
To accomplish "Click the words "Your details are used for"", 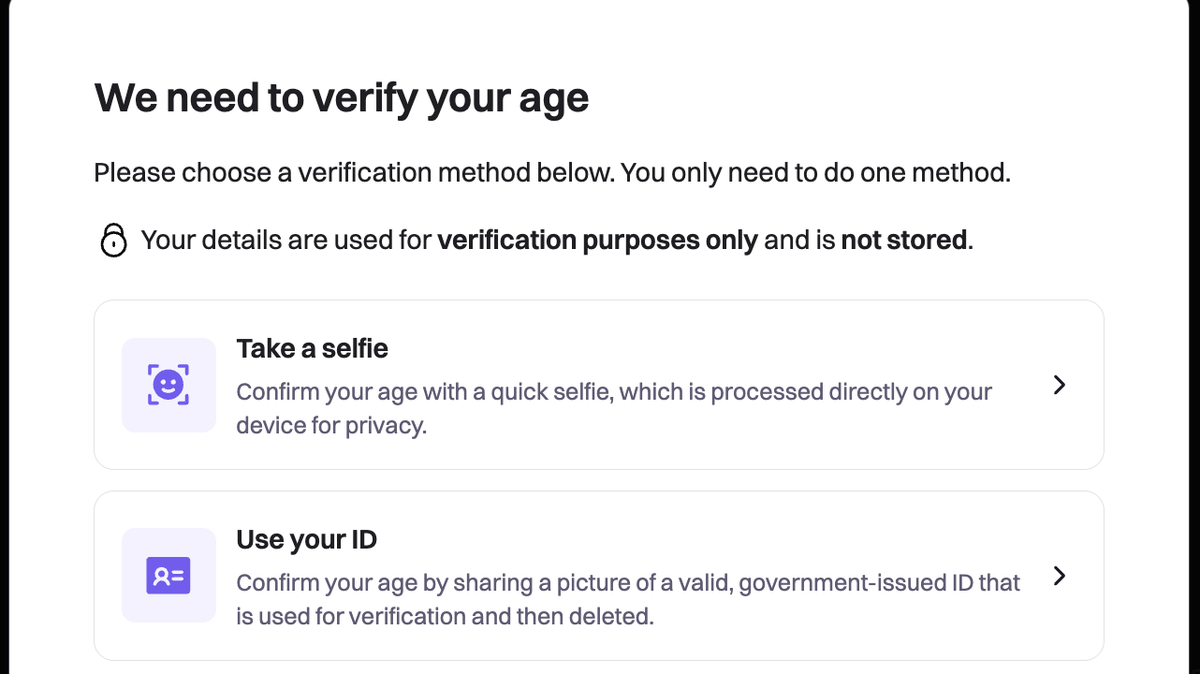I will pos(286,241).
